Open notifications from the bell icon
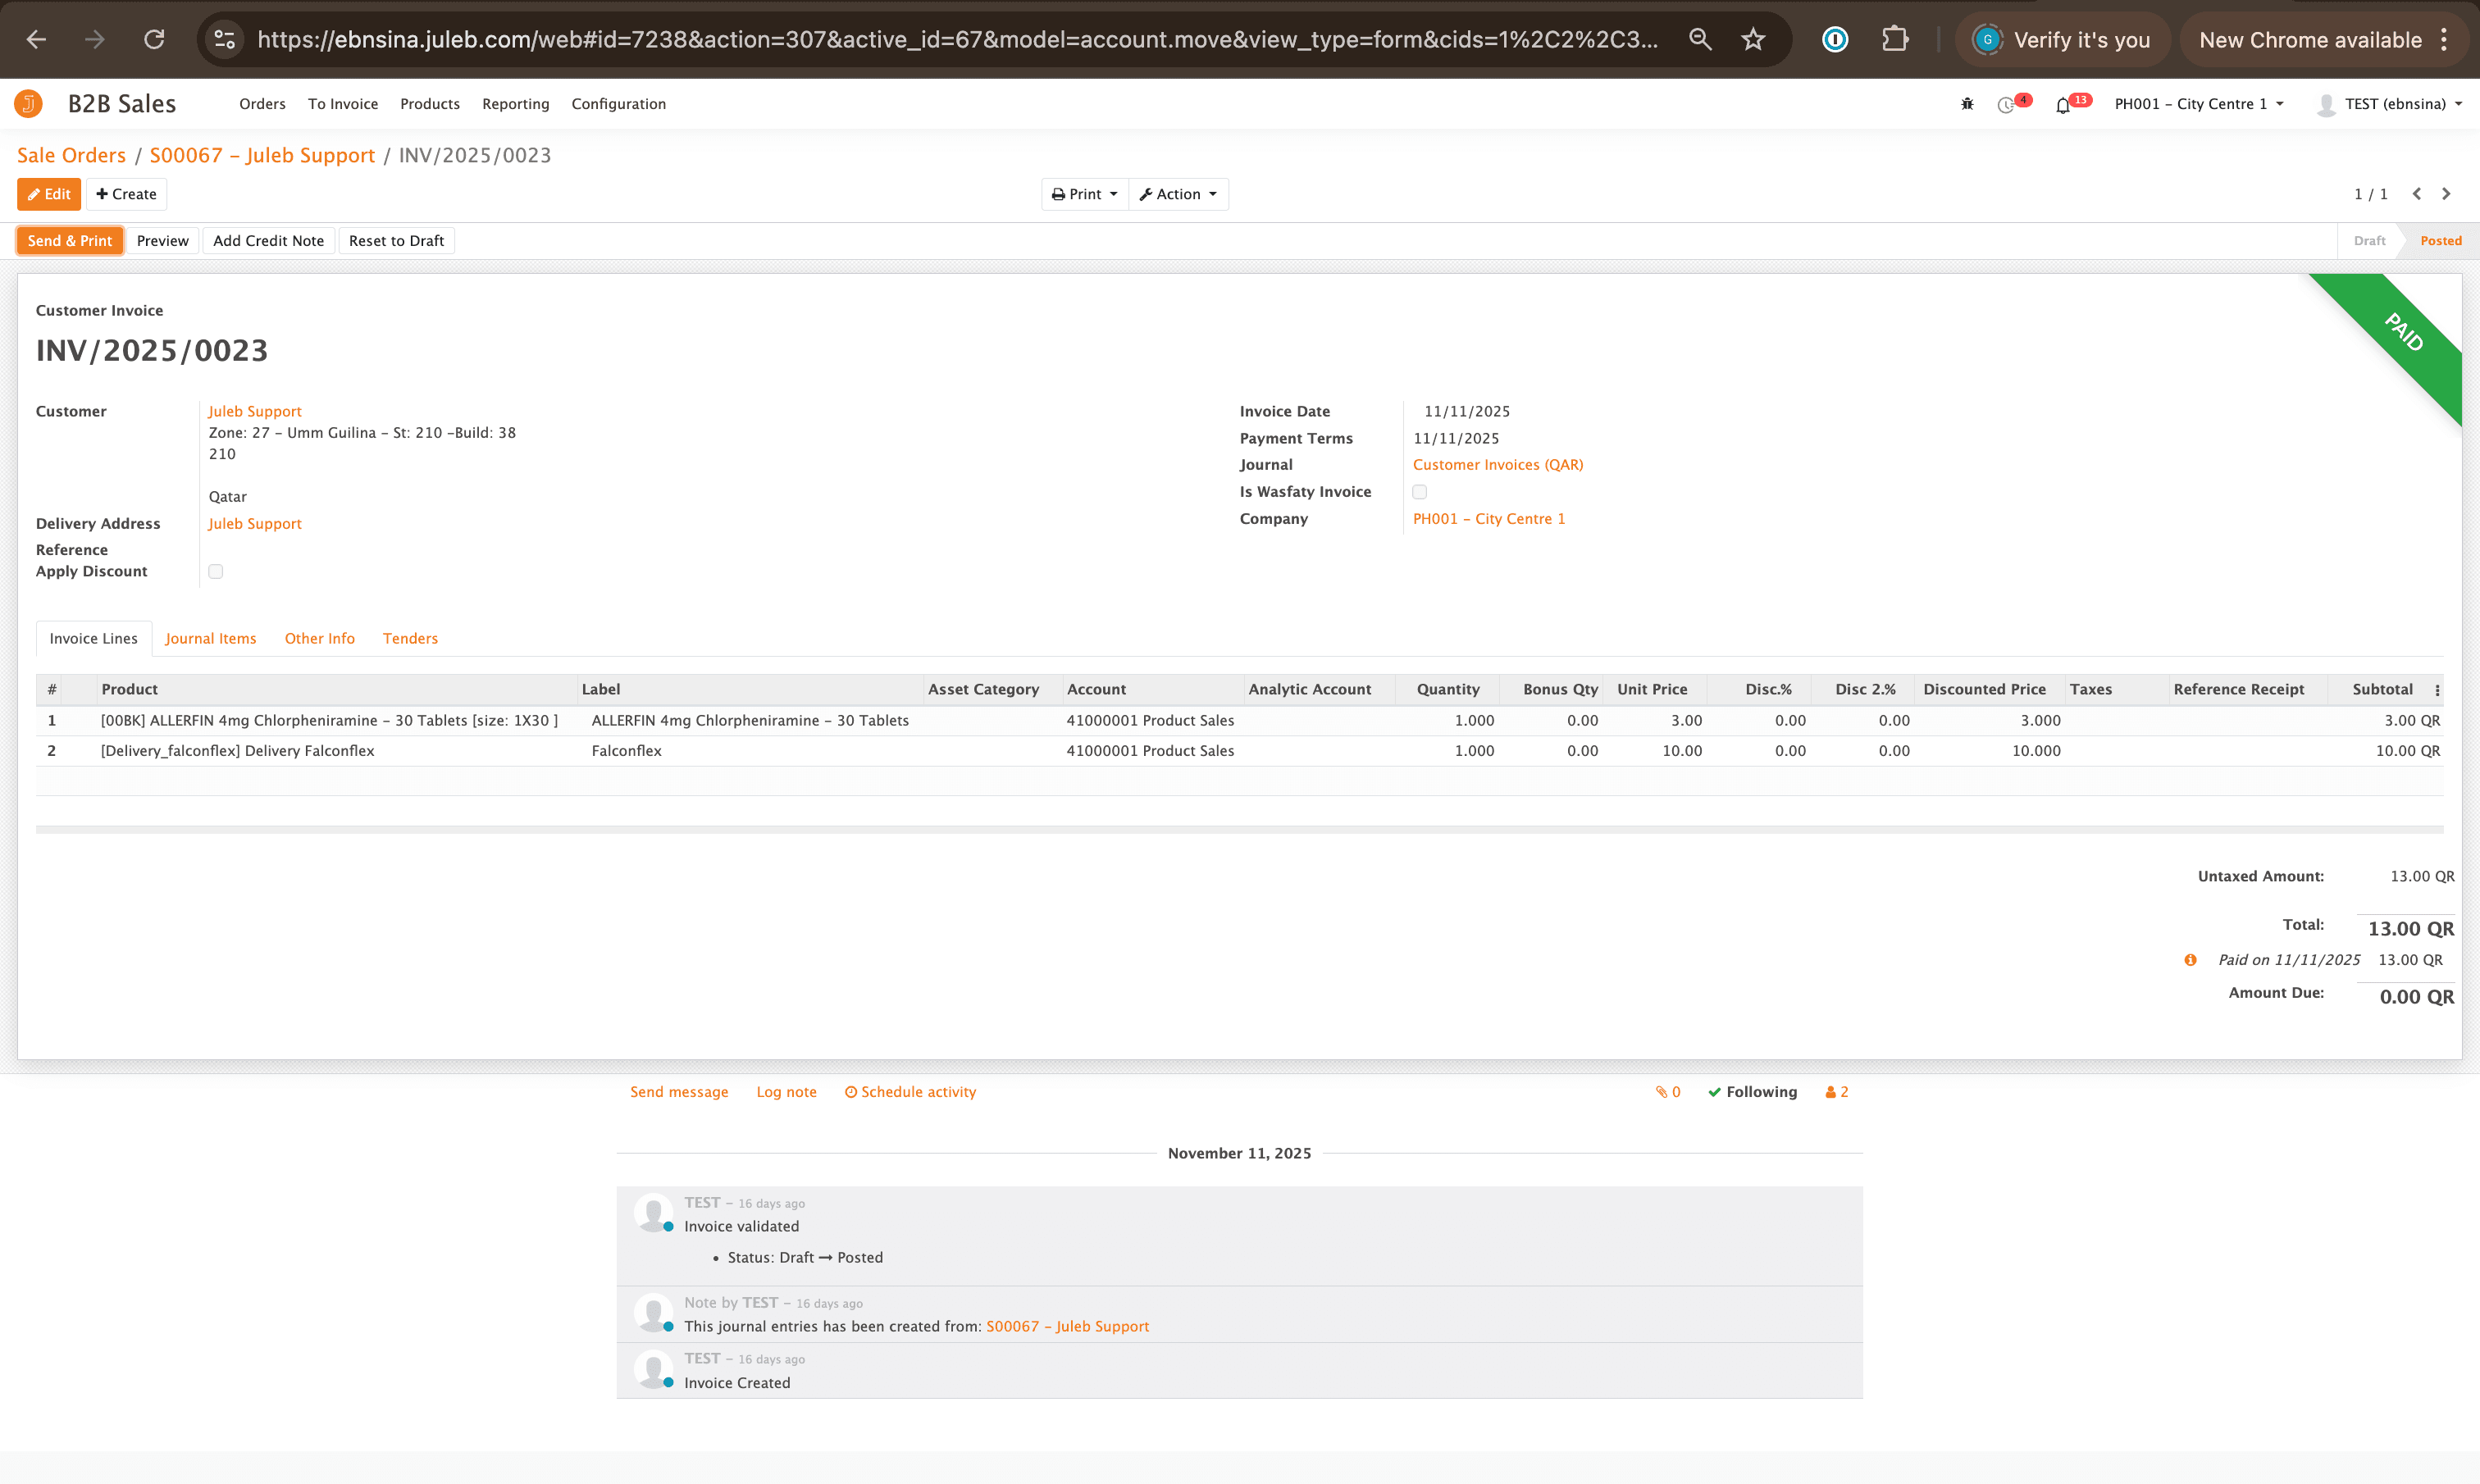 tap(2063, 103)
